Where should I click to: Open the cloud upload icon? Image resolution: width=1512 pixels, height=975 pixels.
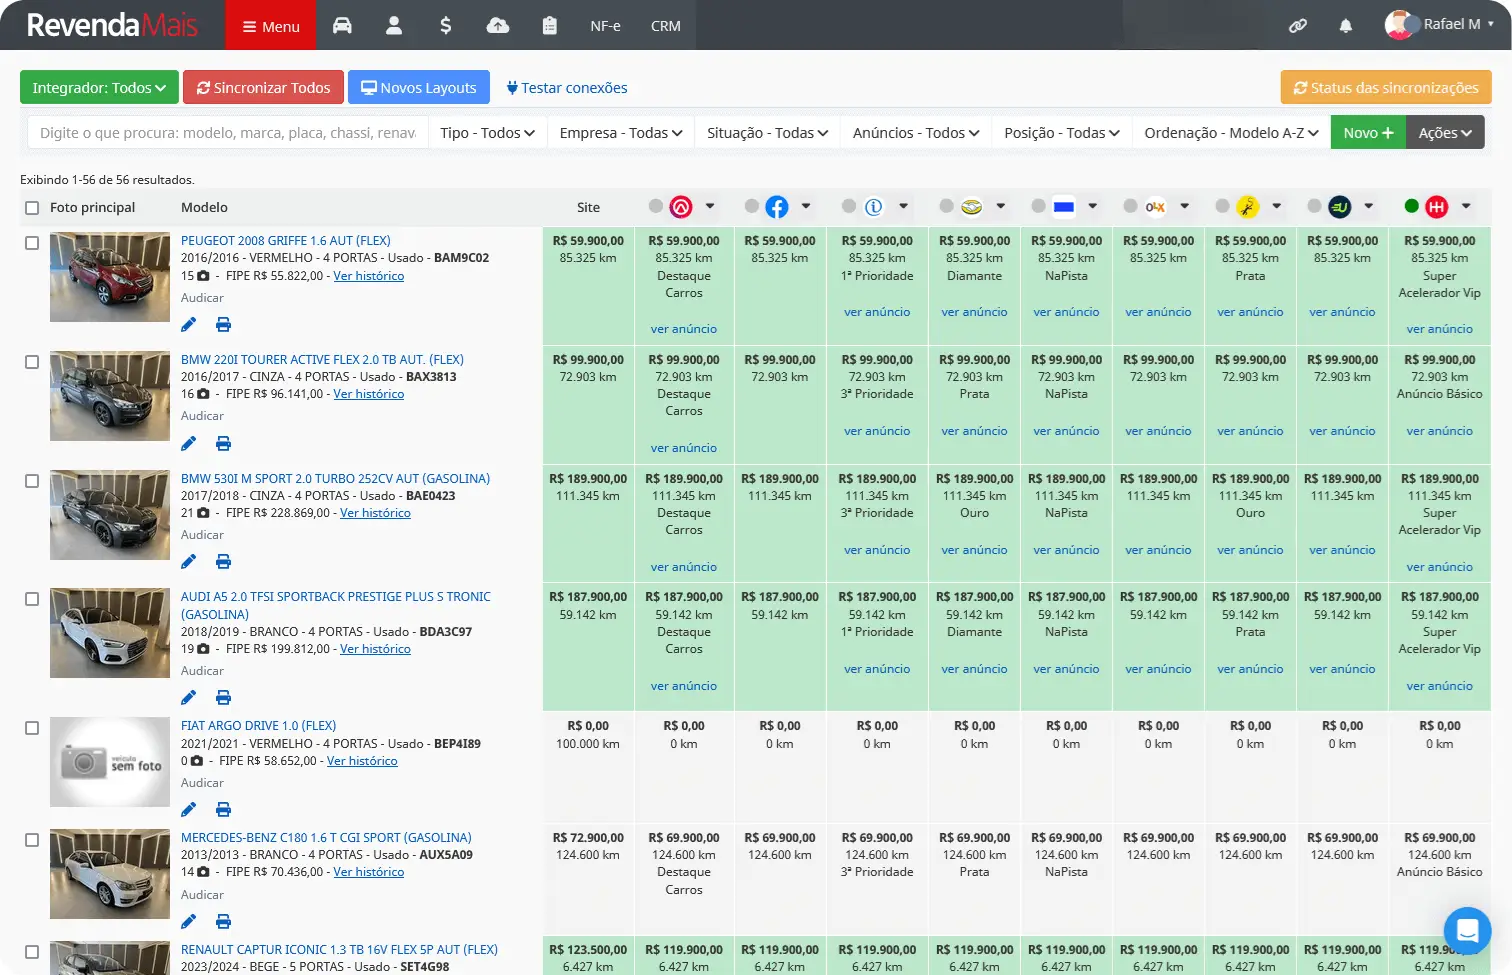point(498,26)
